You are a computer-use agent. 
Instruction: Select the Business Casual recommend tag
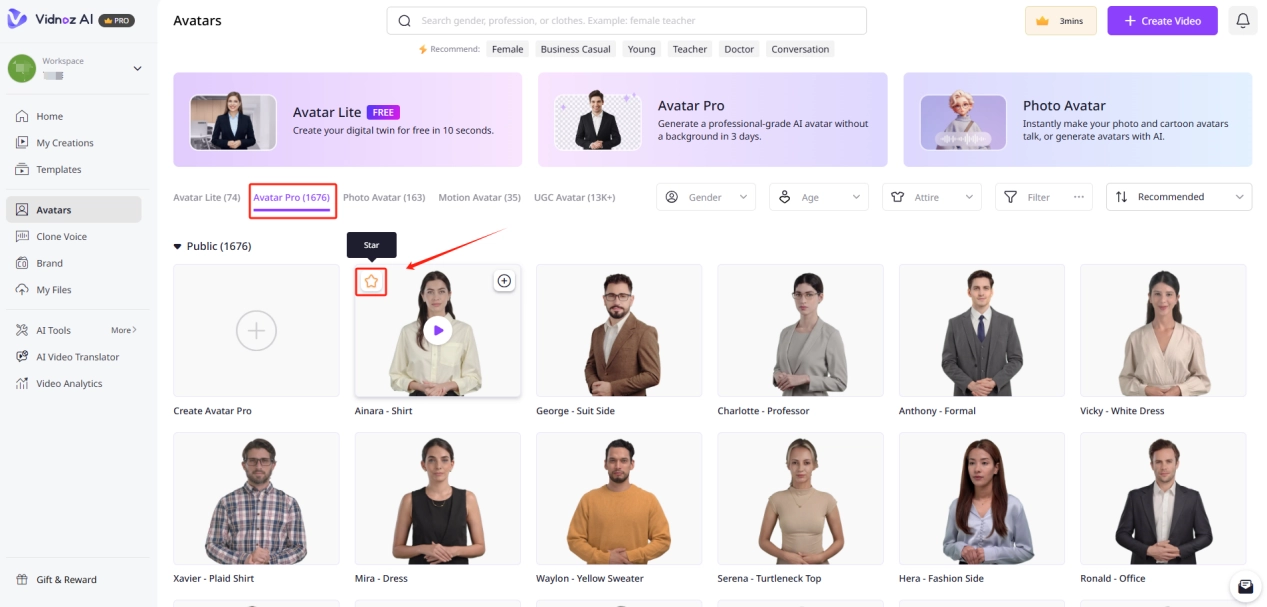pos(575,49)
